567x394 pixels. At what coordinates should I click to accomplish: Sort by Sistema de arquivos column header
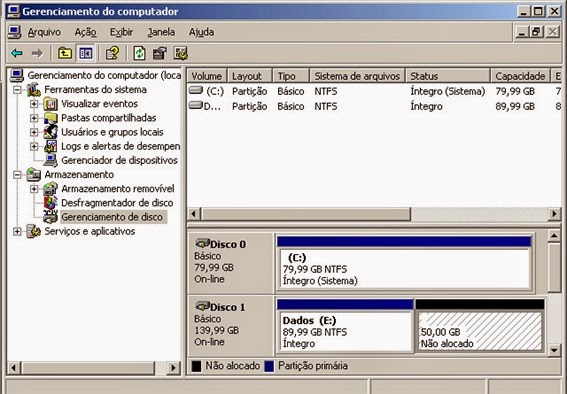[x=357, y=76]
